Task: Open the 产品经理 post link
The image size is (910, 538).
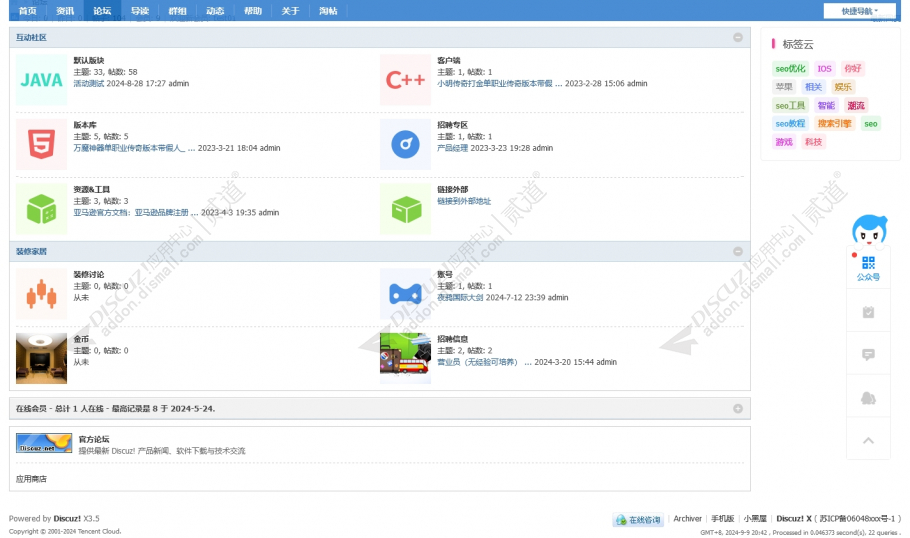Action: (x=453, y=148)
